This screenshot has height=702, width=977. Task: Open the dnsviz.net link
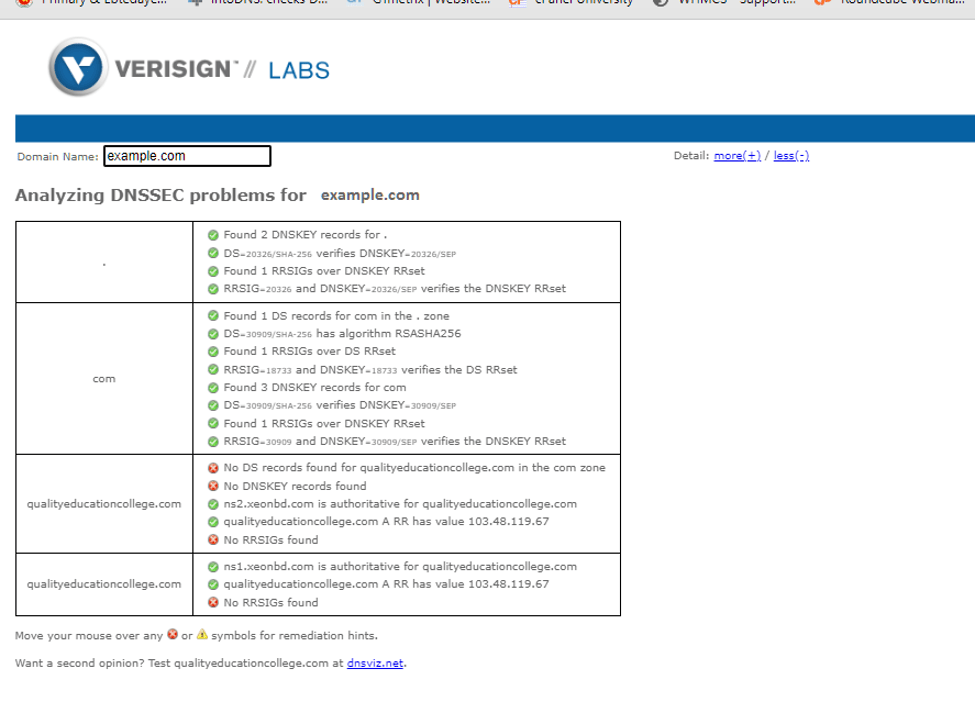(x=375, y=663)
